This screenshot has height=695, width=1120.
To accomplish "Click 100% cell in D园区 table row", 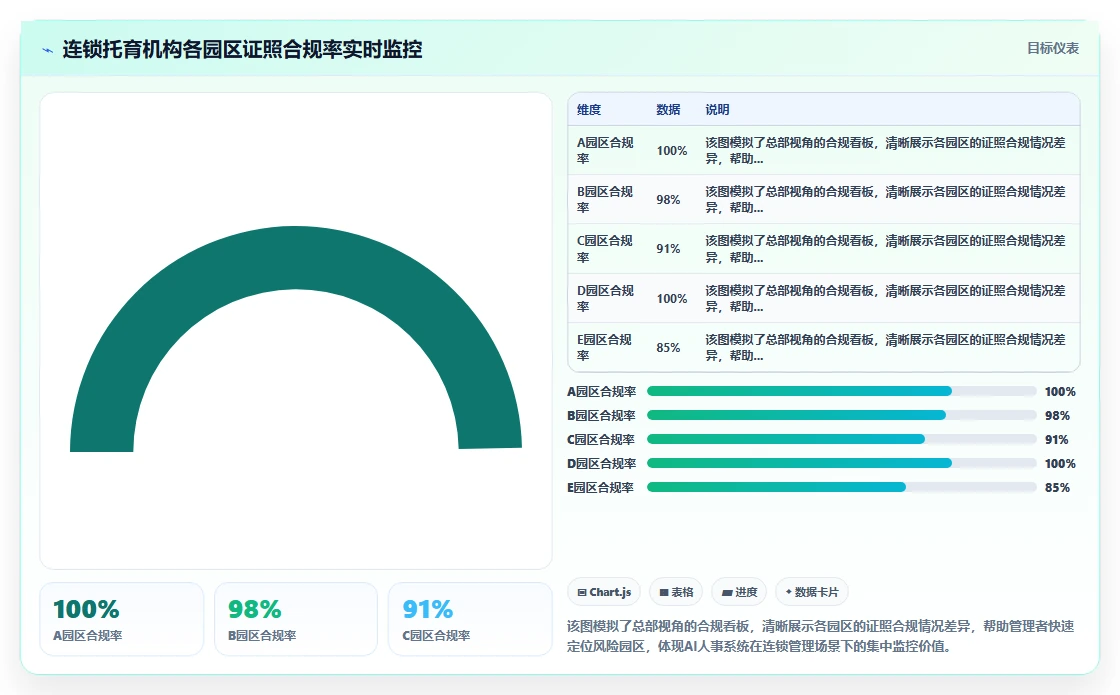I will click(x=672, y=299).
